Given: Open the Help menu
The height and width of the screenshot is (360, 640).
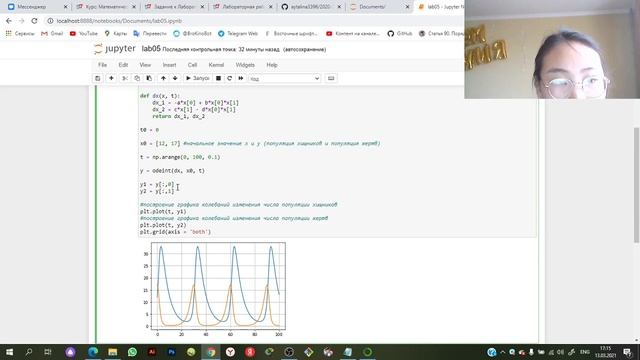Looking at the screenshot, I should coord(272,65).
